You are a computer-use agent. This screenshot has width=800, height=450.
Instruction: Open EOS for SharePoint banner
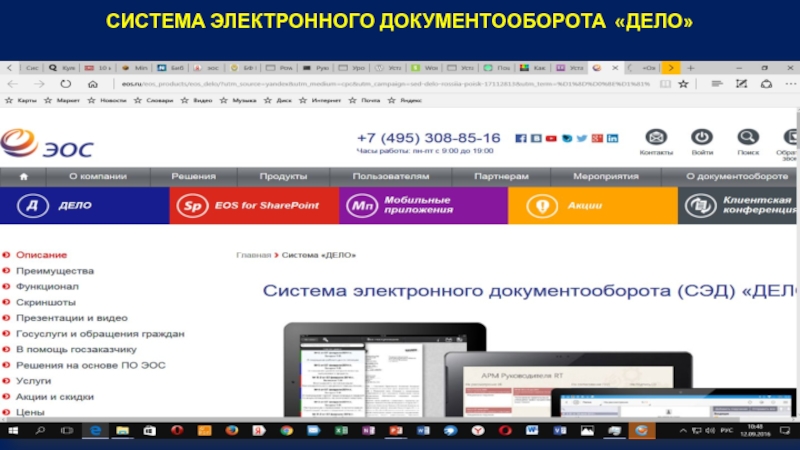(254, 206)
